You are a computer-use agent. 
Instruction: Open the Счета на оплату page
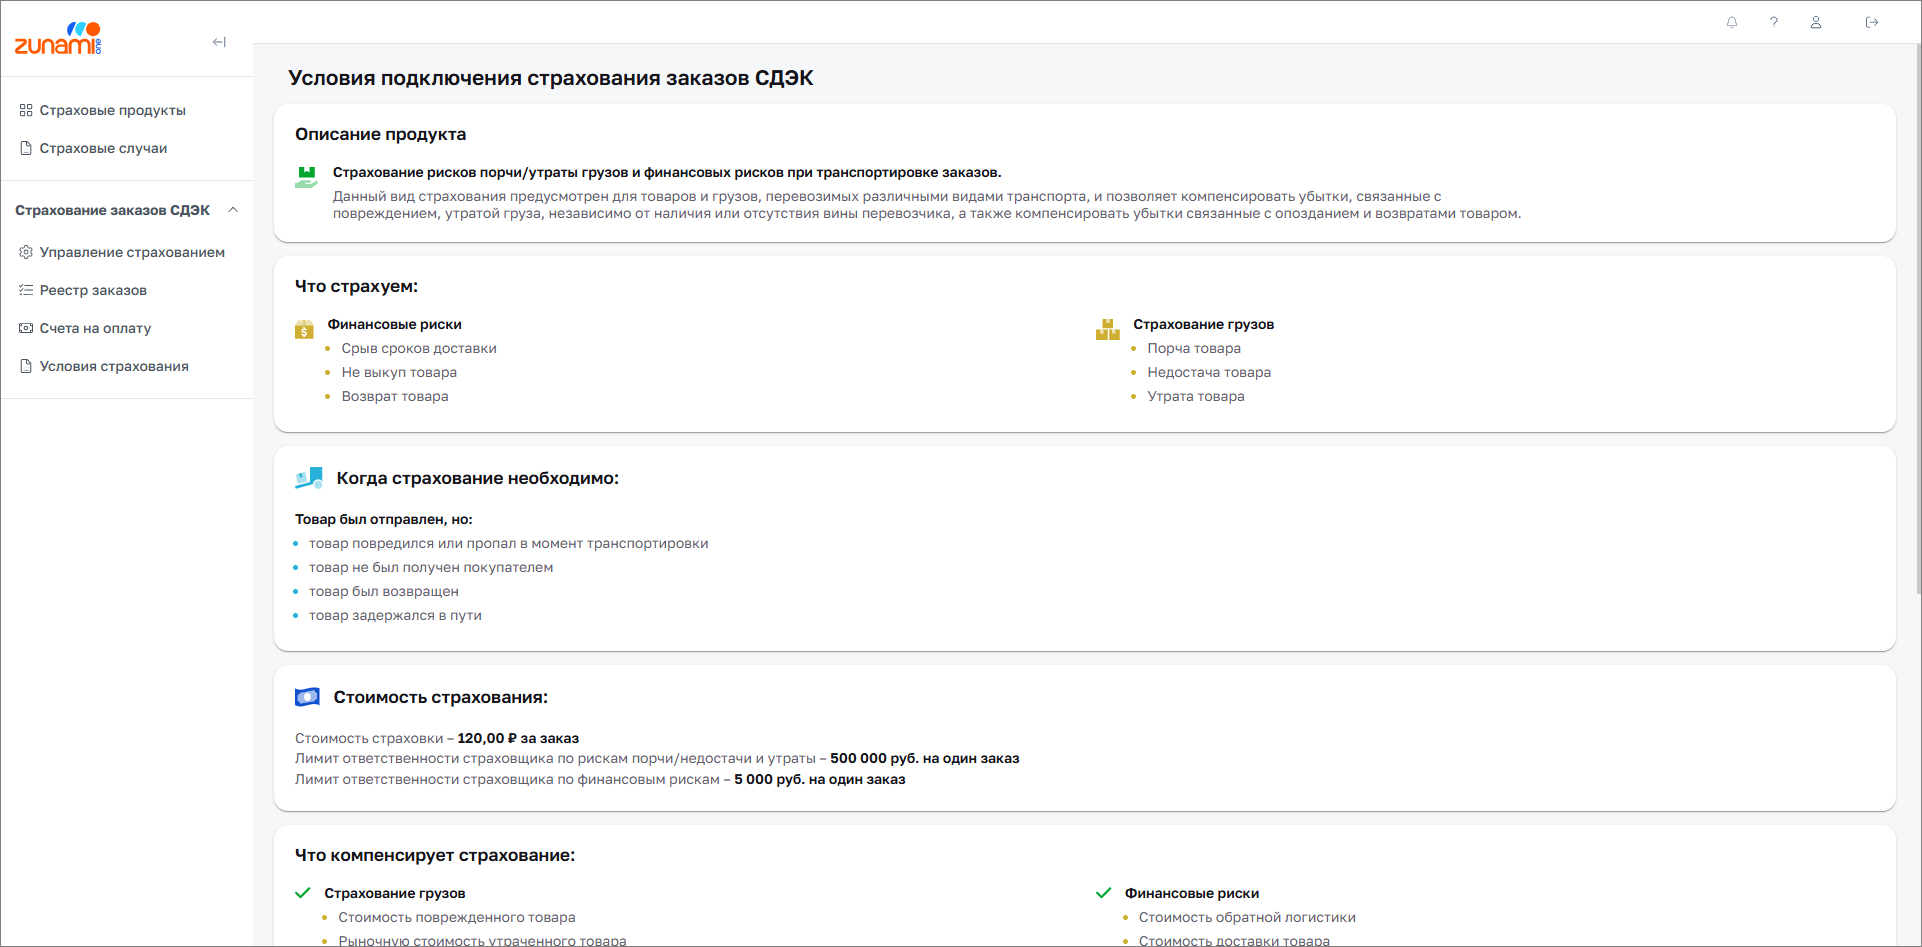tap(95, 328)
